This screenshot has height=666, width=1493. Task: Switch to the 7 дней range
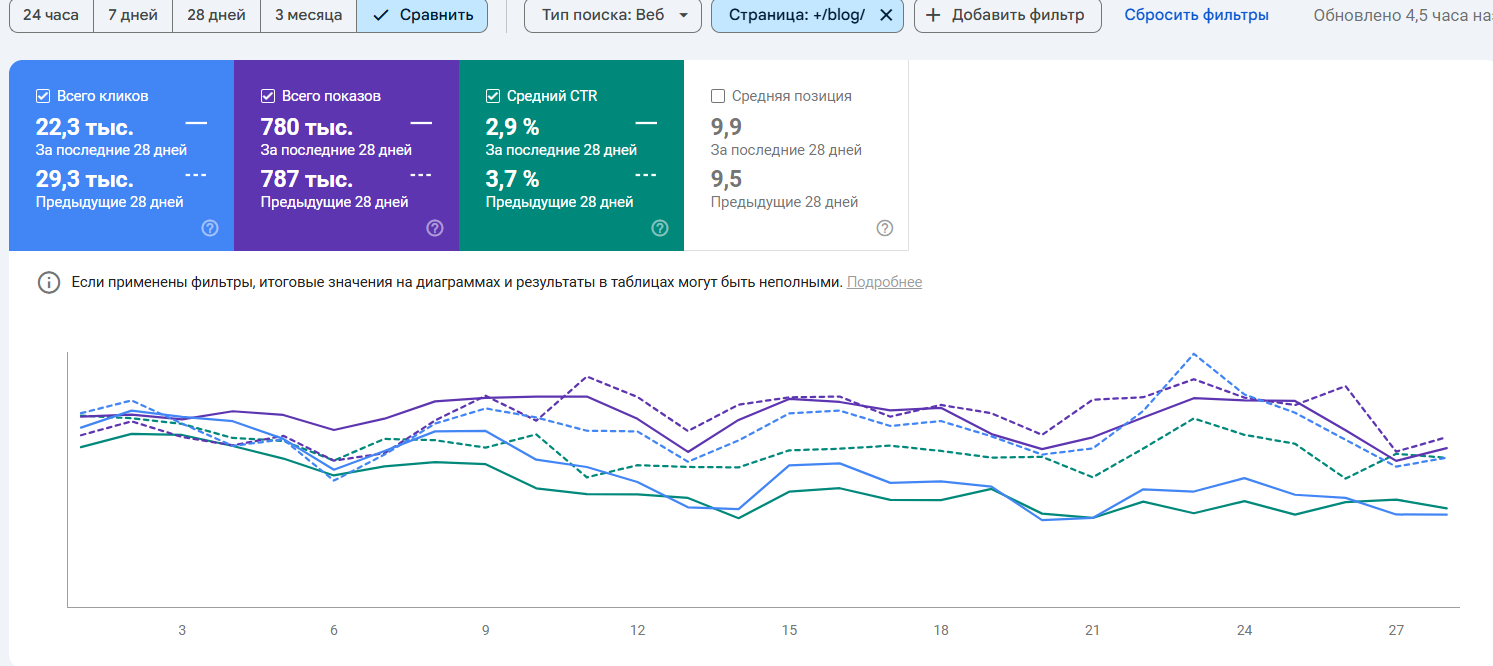133,15
